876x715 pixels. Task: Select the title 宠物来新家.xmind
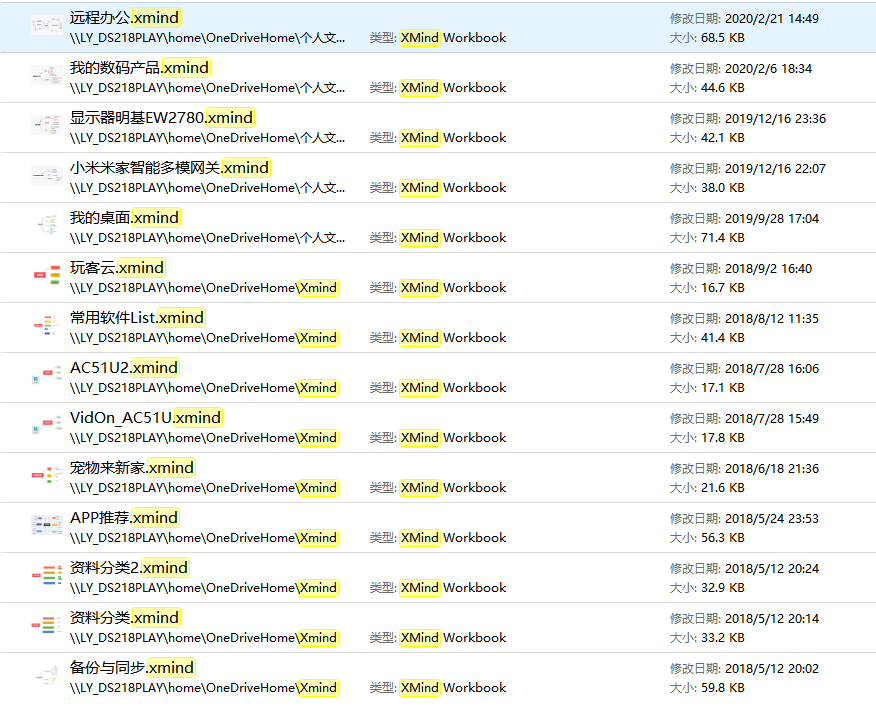pos(132,468)
